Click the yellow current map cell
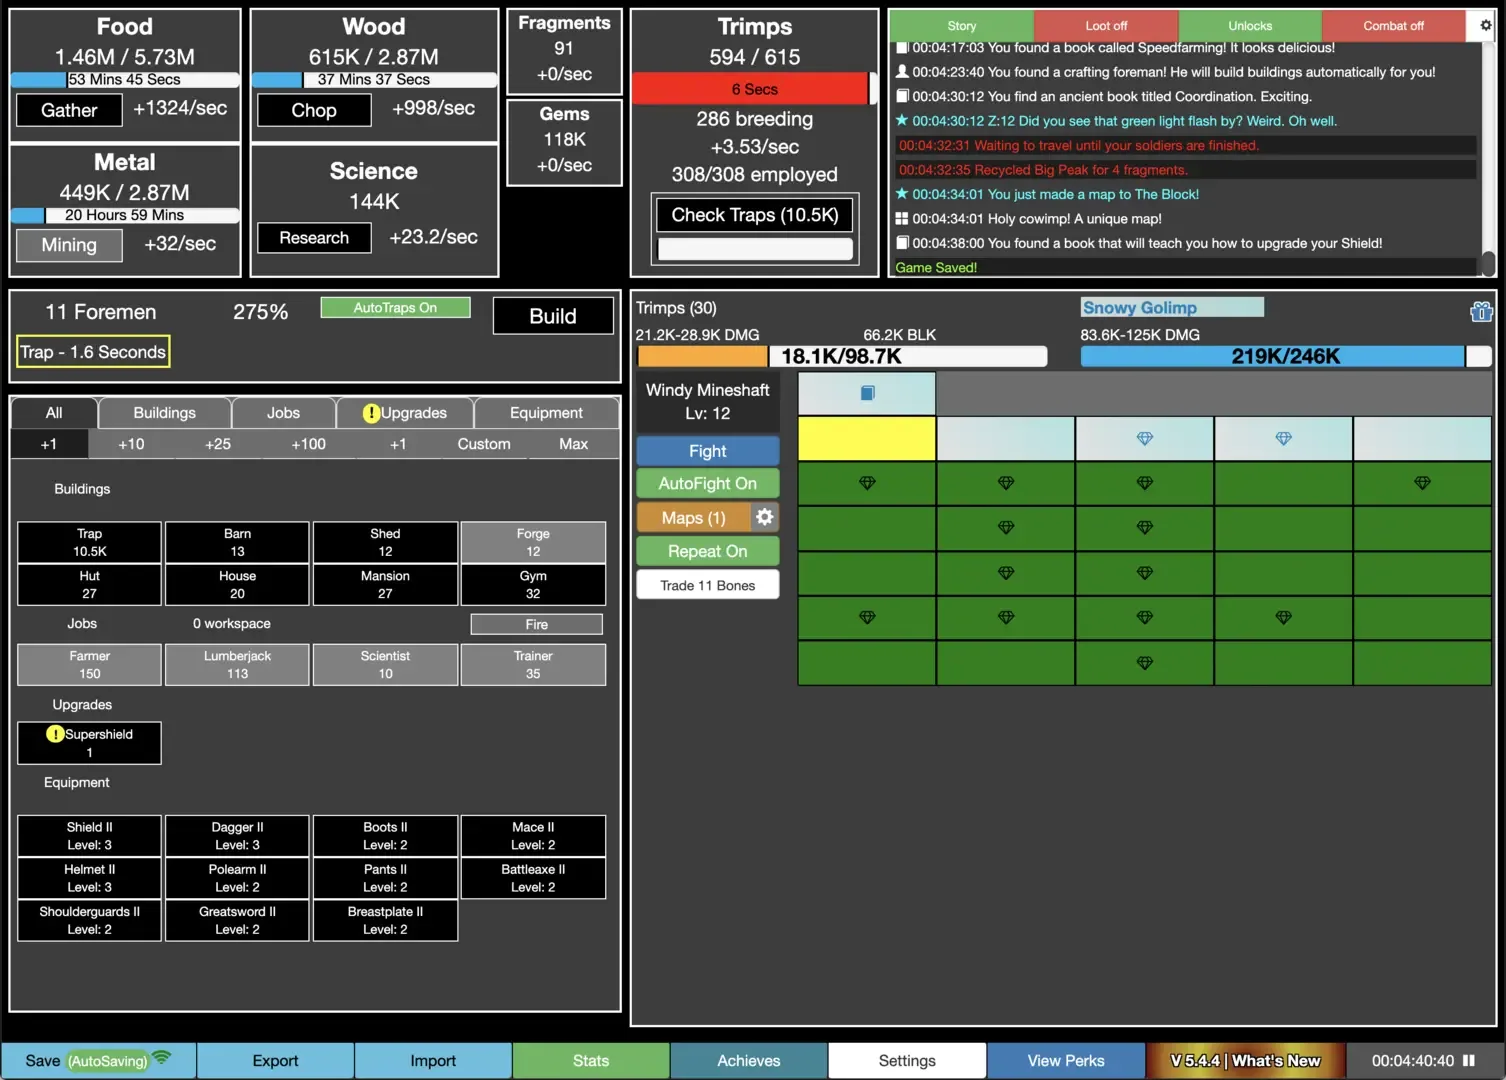This screenshot has width=1506, height=1080. click(866, 438)
